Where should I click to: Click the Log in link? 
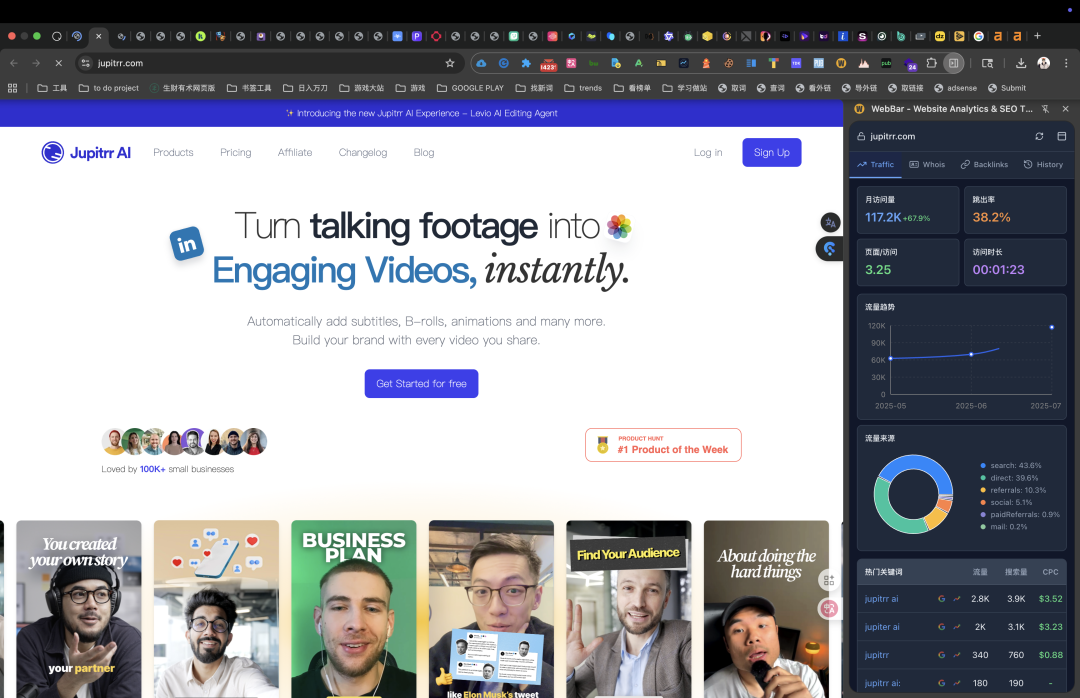coord(708,152)
